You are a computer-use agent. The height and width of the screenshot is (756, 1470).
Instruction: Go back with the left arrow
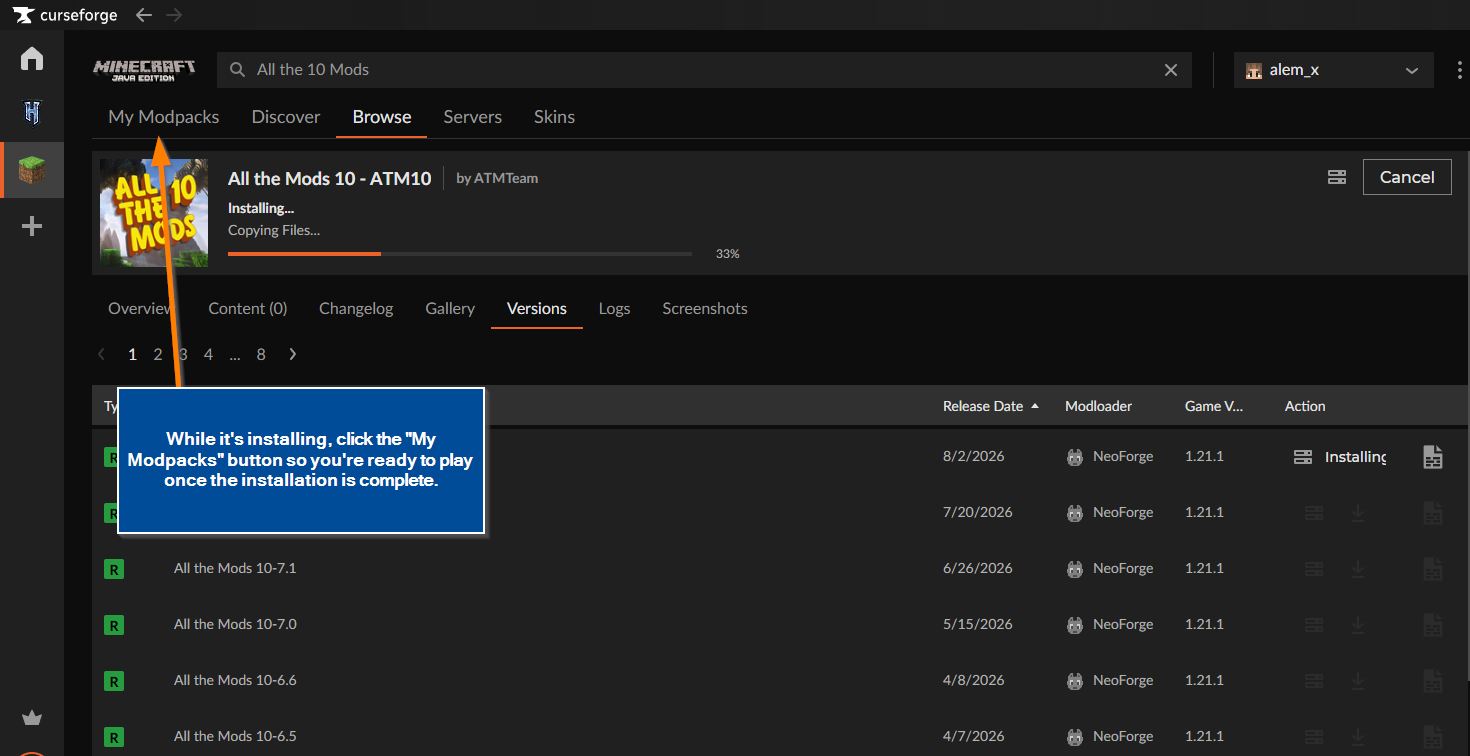coord(144,15)
